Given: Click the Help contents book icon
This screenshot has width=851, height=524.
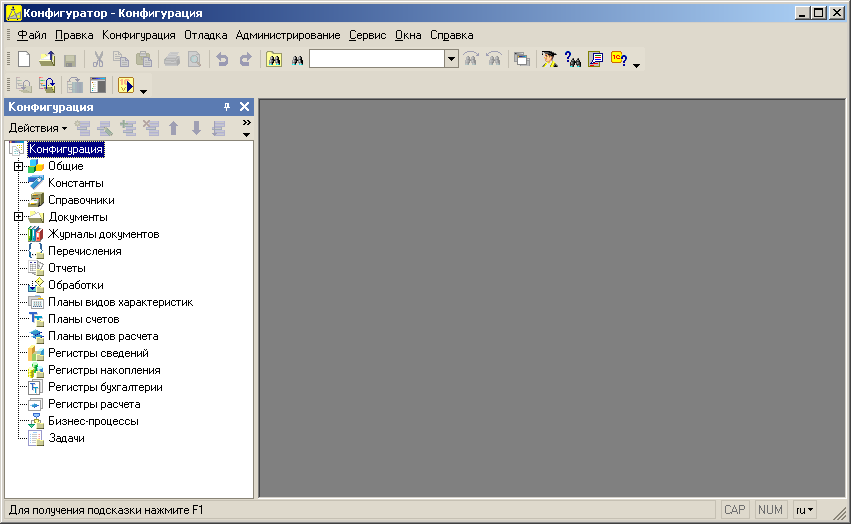Looking at the screenshot, I should tap(596, 59).
